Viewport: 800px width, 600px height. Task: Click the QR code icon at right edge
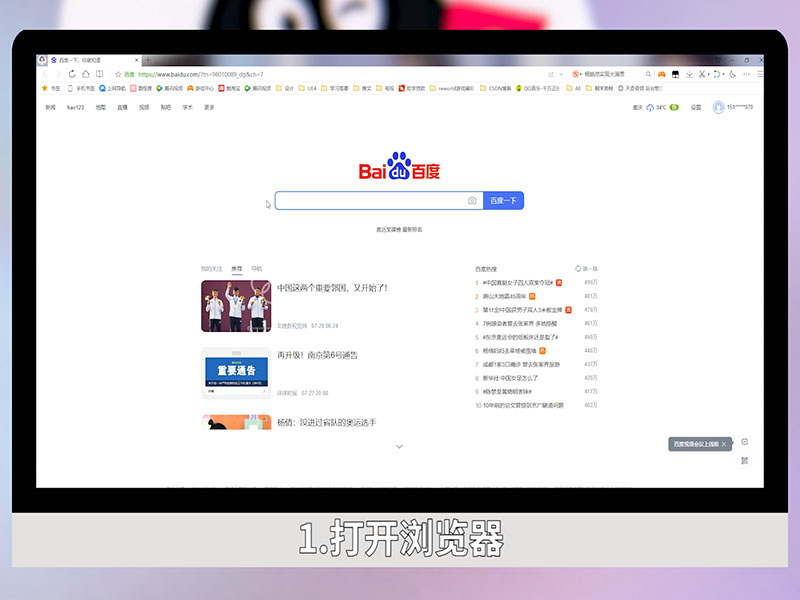tap(745, 461)
